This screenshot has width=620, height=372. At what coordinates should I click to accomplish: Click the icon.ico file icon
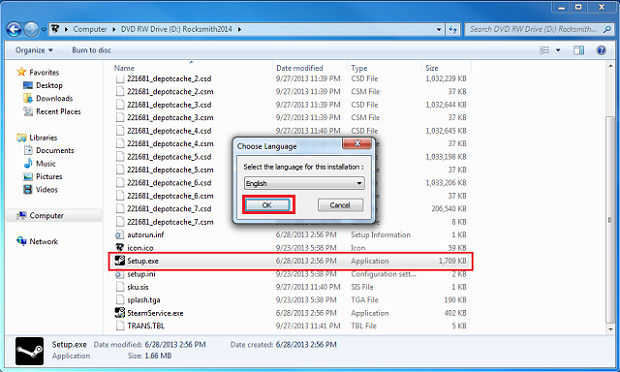[x=119, y=248]
